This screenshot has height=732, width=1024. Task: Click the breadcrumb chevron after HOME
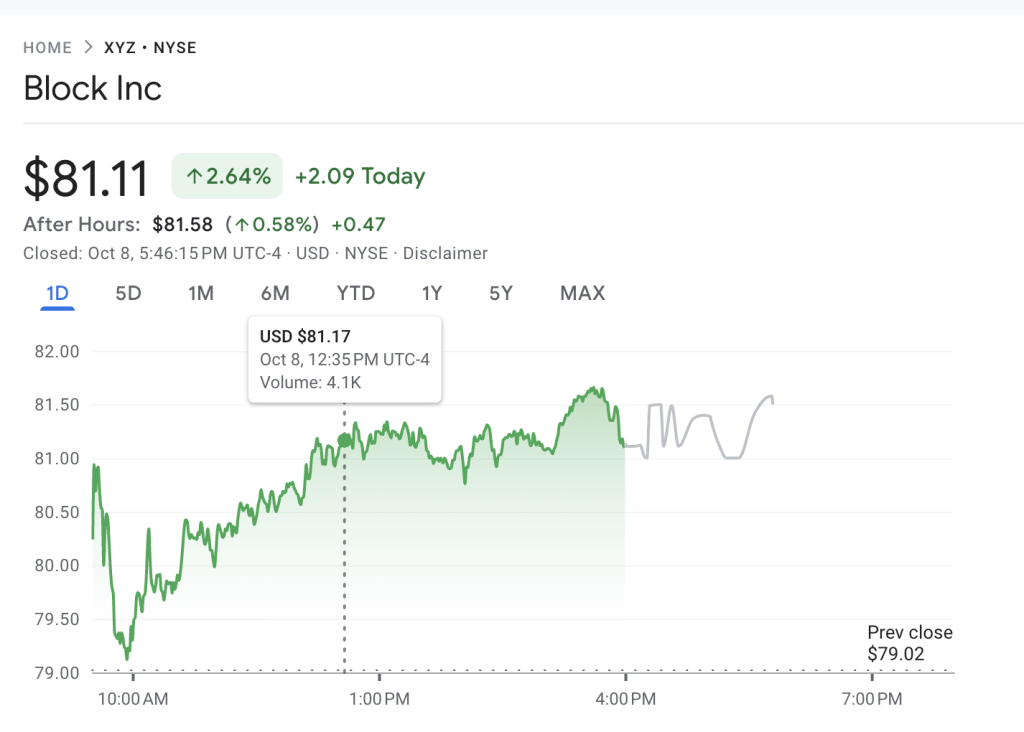pyautogui.click(x=88, y=47)
